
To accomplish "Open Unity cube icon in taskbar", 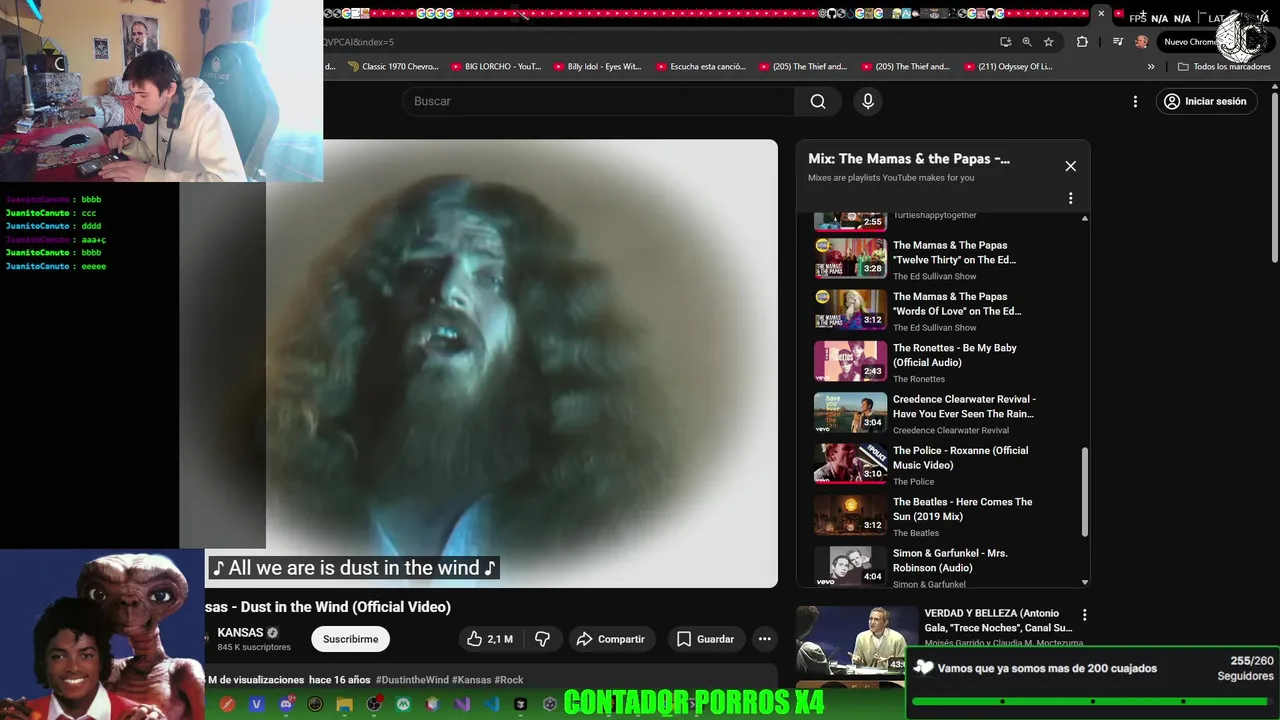I will (x=549, y=704).
